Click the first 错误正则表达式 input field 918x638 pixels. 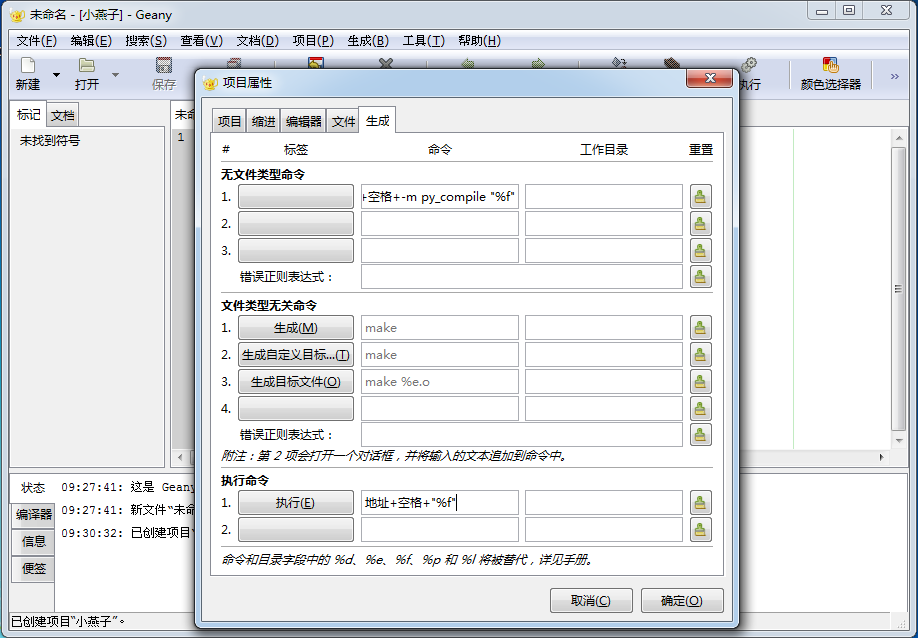(x=522, y=277)
